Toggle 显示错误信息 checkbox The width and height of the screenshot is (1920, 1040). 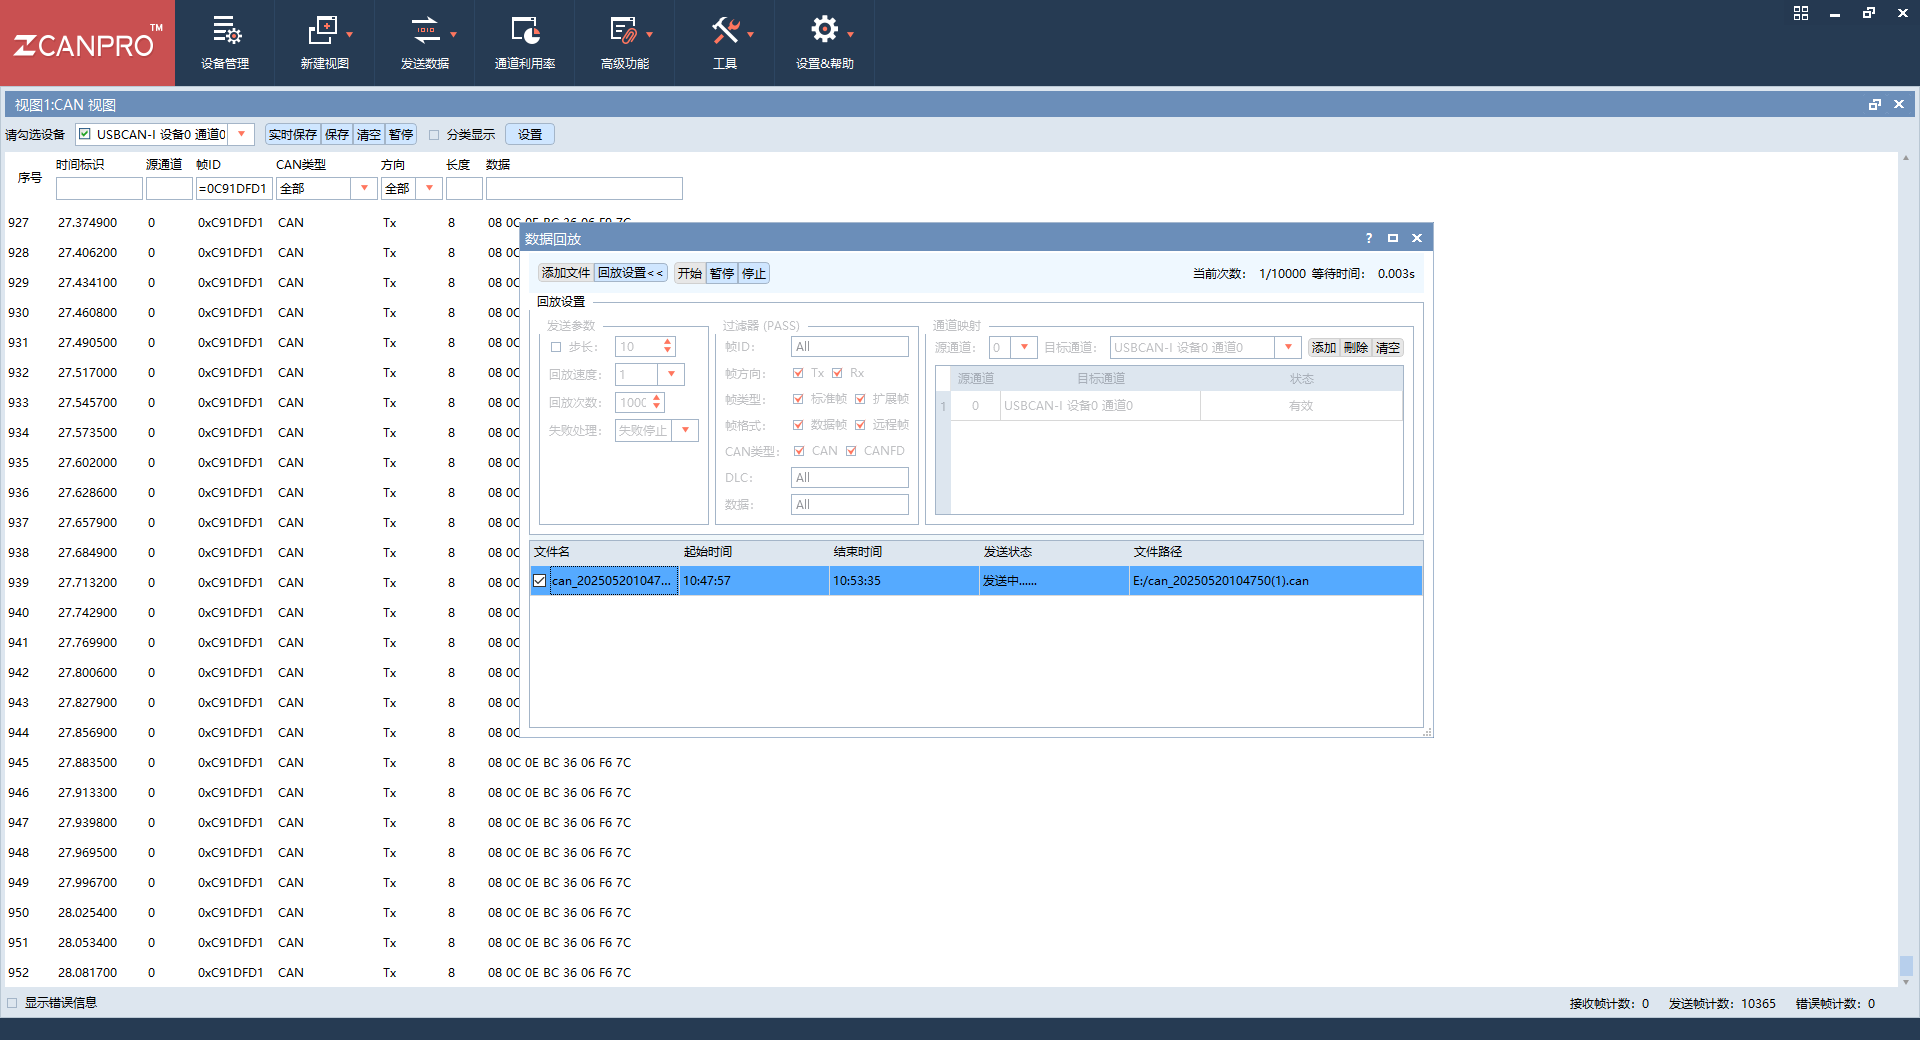click(12, 1003)
